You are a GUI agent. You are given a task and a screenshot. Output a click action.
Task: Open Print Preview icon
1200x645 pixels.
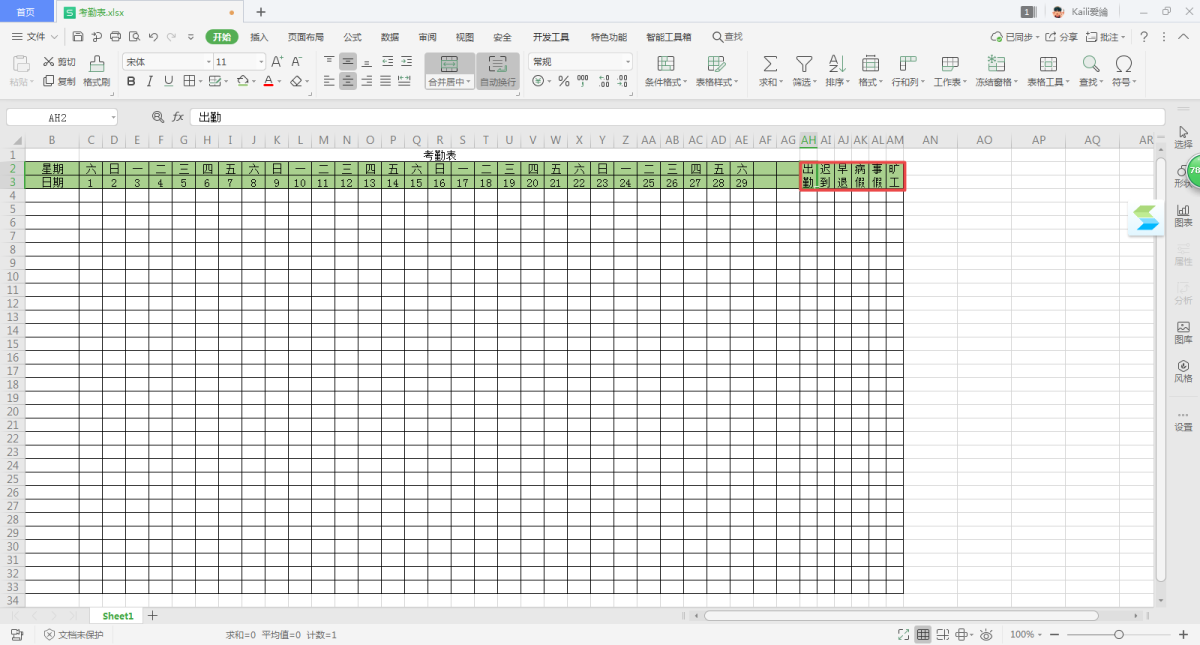134,37
